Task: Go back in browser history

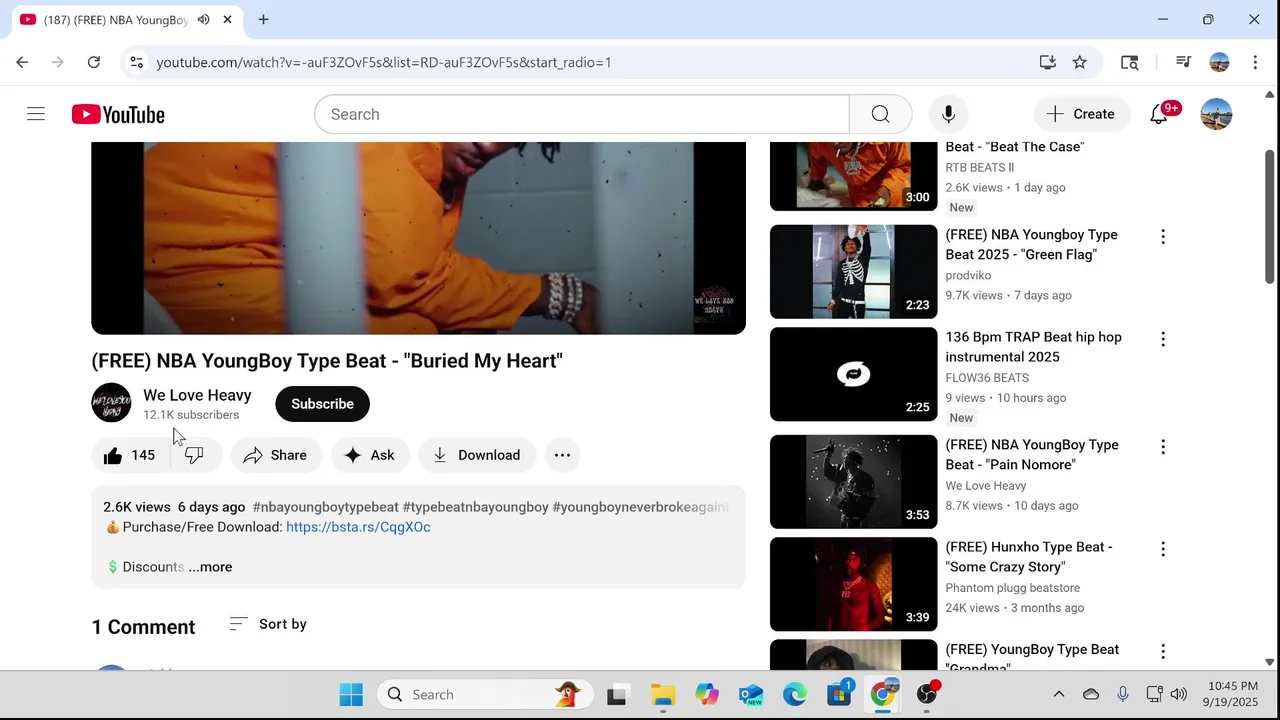Action: 22,62
